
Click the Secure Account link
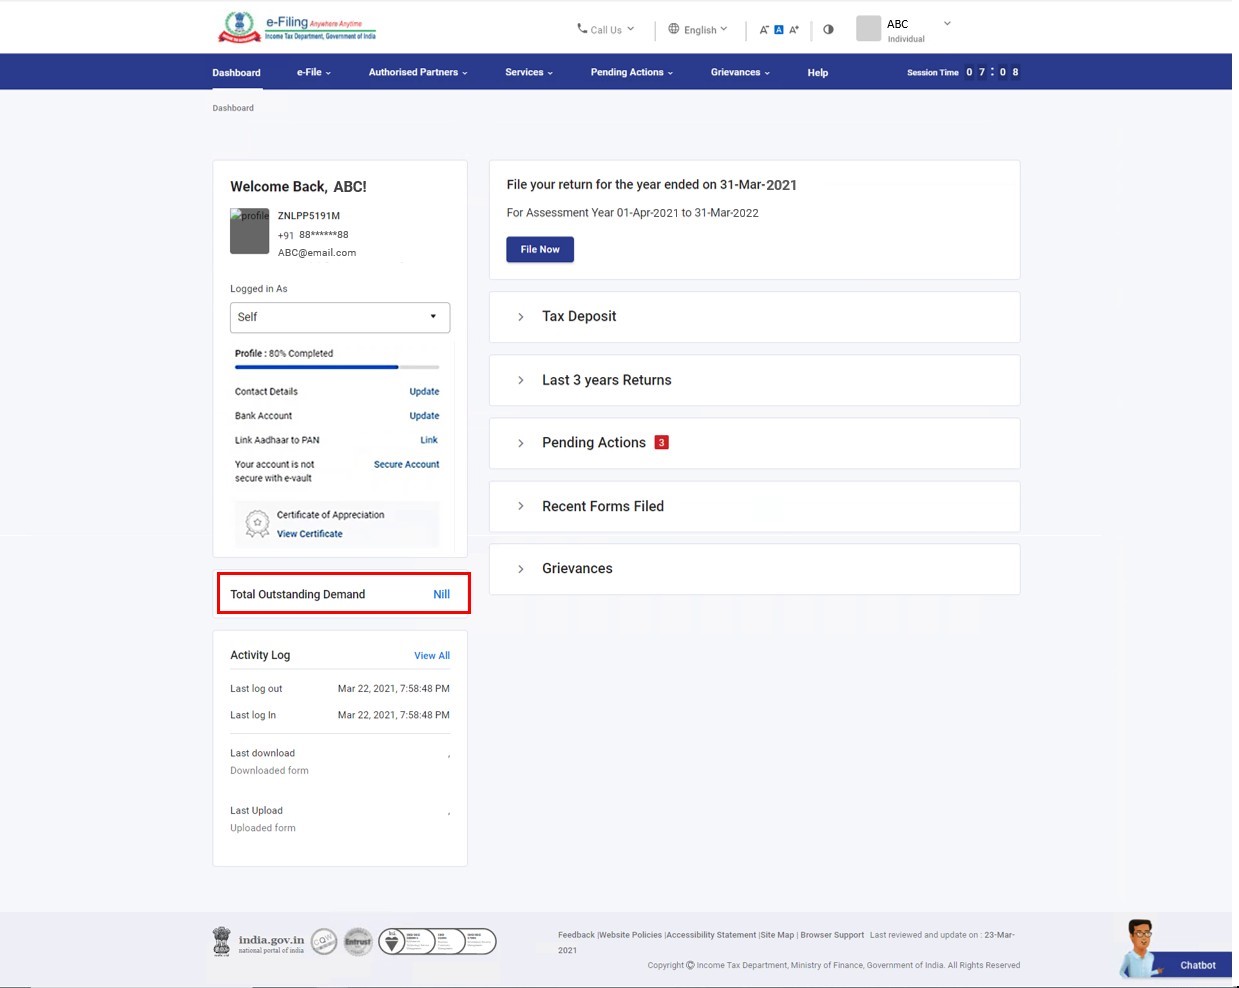pos(406,464)
